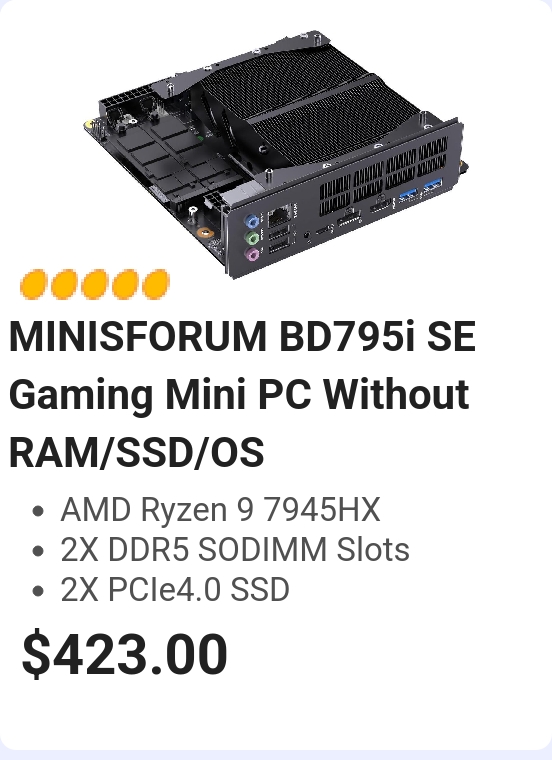Choose the third rating star
552x760 pixels.
click(95, 284)
